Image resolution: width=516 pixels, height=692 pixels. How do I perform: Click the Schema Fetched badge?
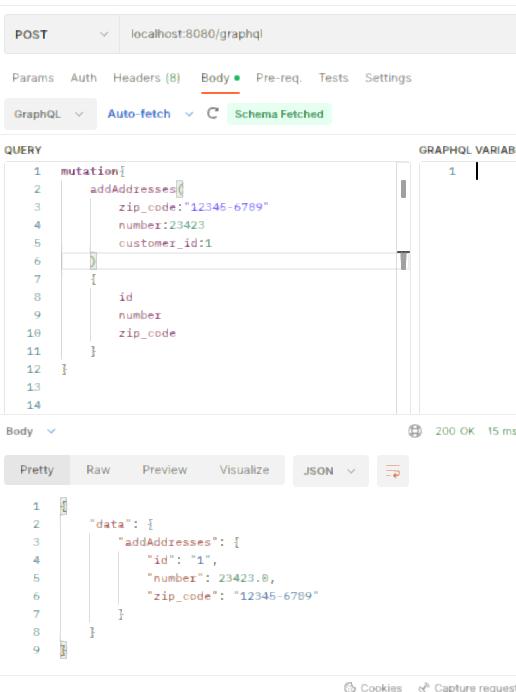[279, 114]
